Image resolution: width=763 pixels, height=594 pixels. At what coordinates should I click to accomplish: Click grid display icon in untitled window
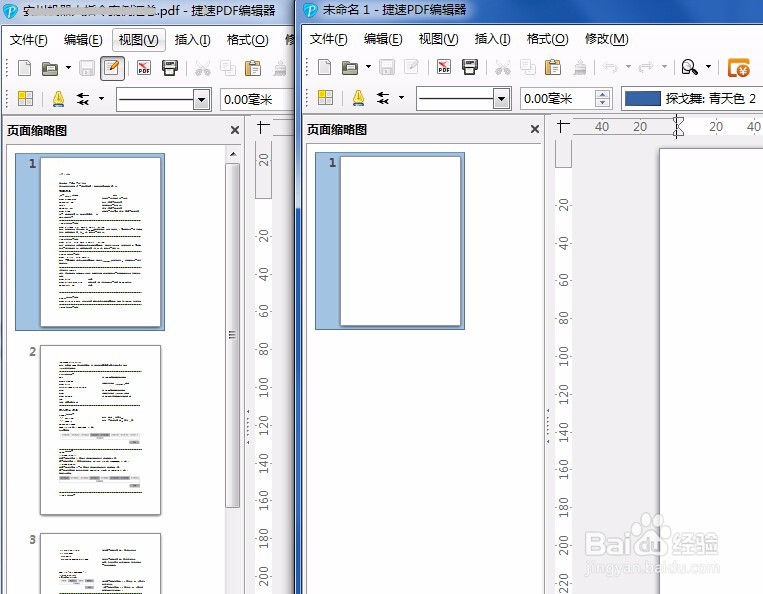pyautogui.click(x=325, y=98)
